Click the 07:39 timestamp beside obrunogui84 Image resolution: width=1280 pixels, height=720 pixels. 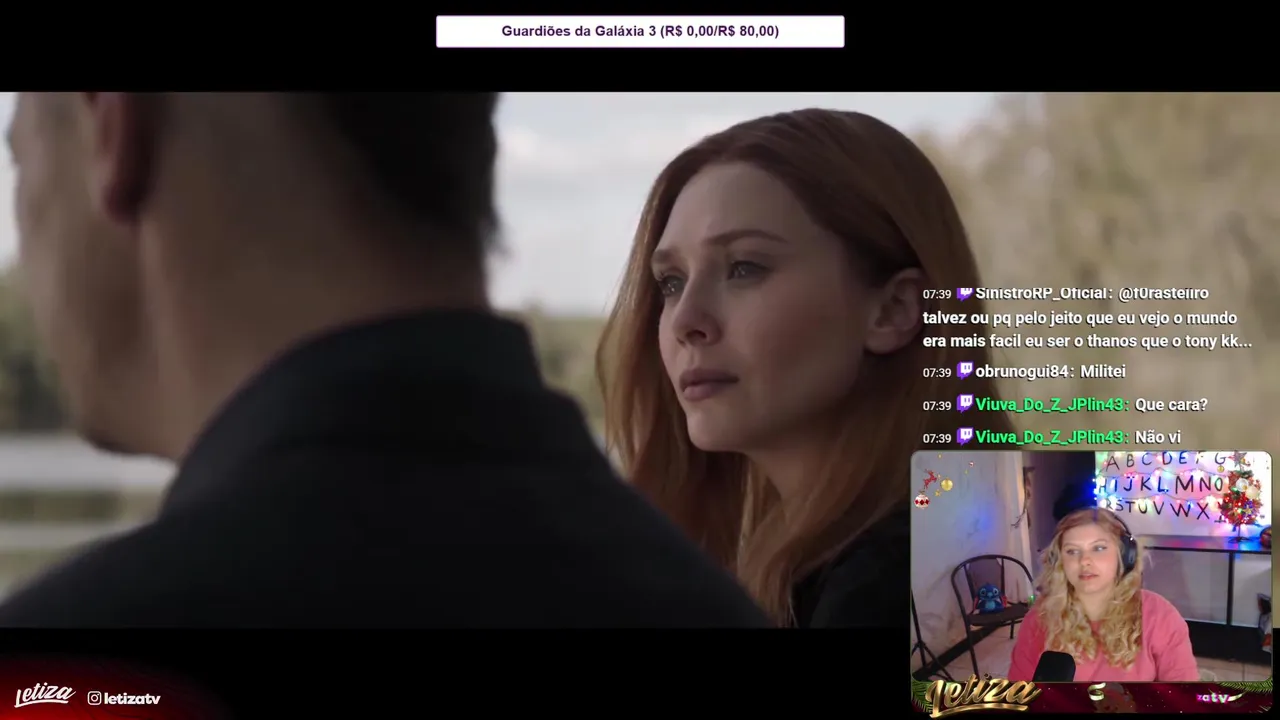(937, 372)
